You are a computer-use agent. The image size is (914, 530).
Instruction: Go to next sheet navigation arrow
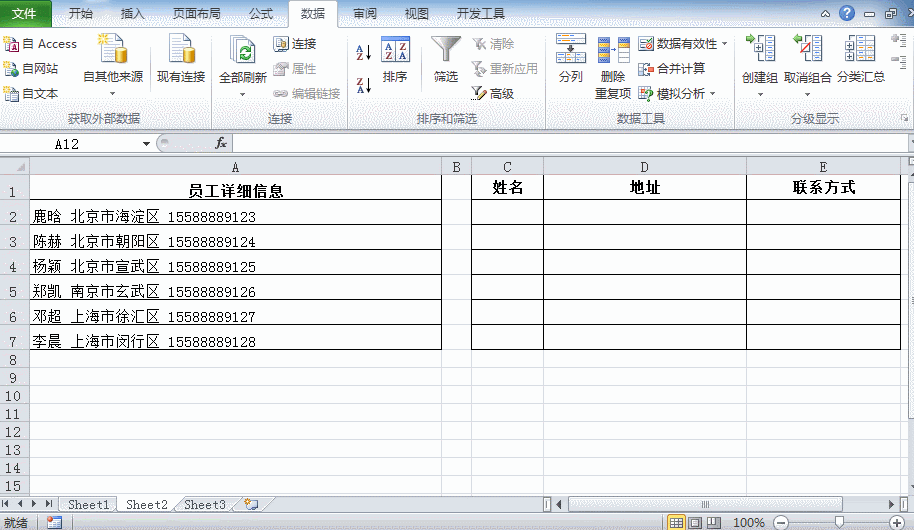pos(34,504)
